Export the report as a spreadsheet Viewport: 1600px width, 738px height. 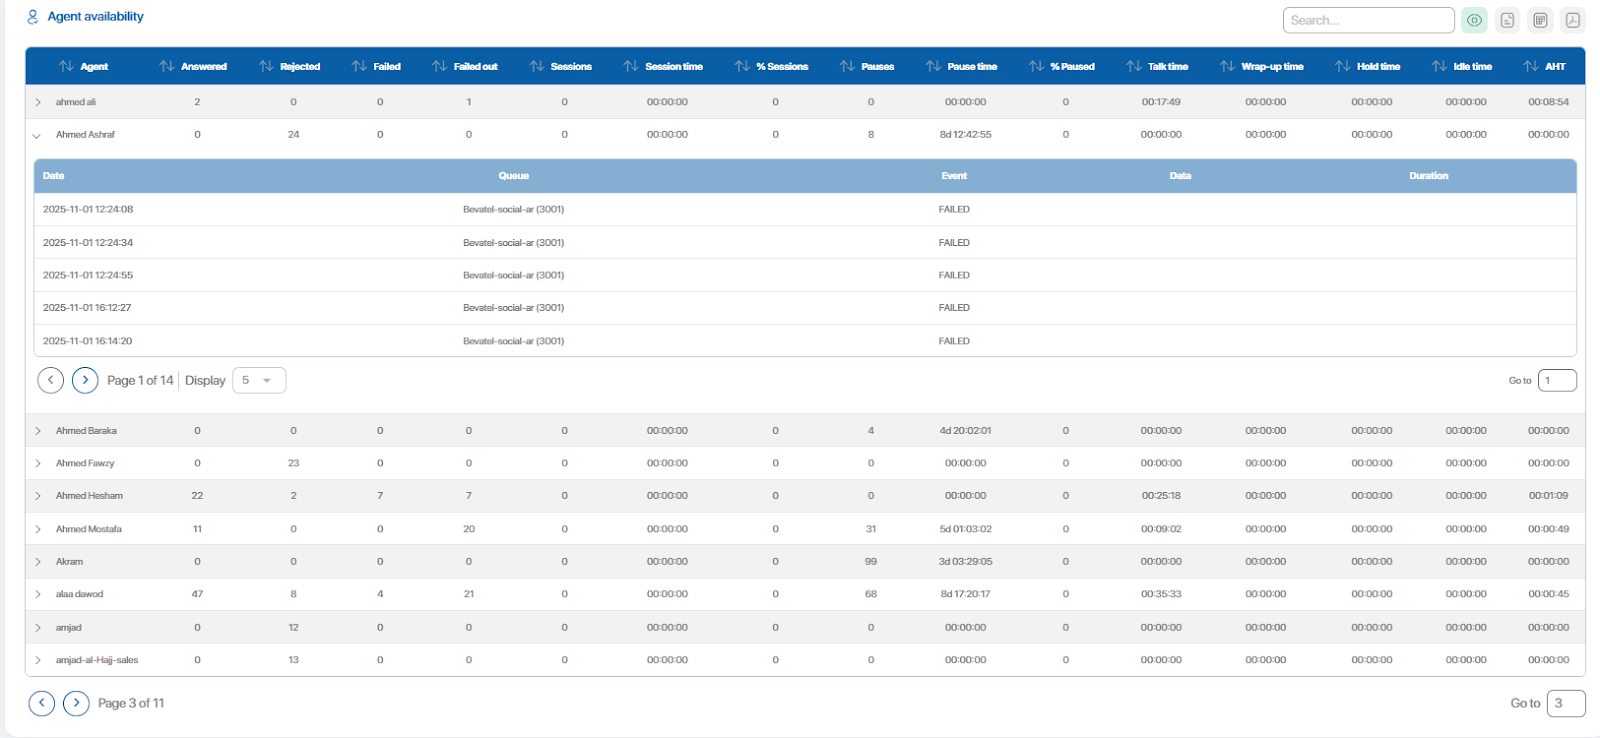click(1540, 20)
